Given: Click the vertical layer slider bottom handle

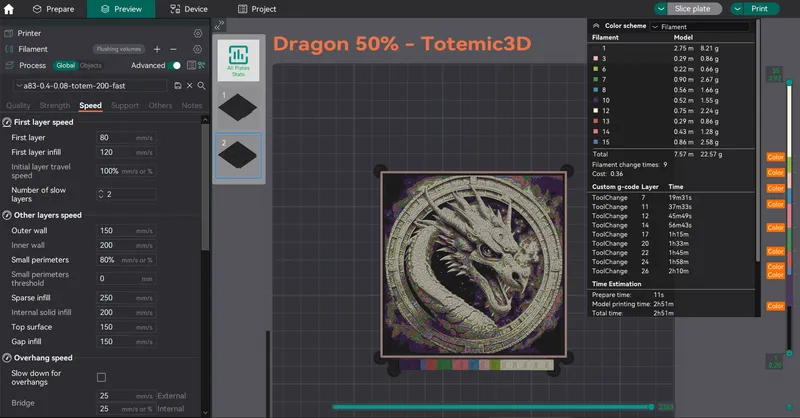Looking at the screenshot, I should pos(789,353).
